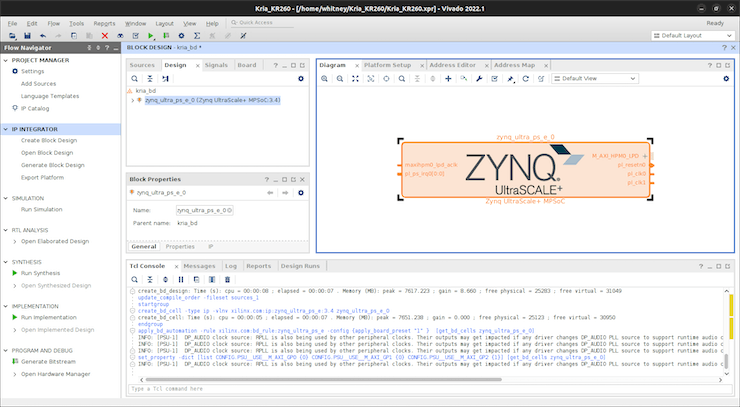This screenshot has height=407, width=740.
Task: Click the pin icon in Diagram toolbar
Action: (510, 79)
